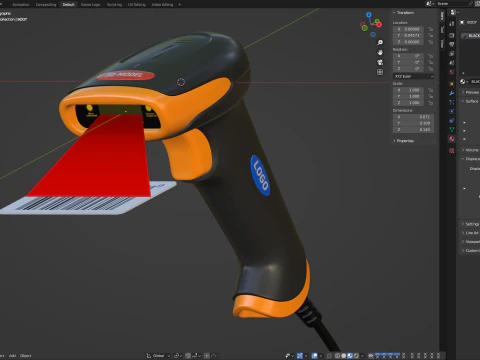The width and height of the screenshot is (480, 360).
Task: Open the Object menu in viewport header
Action: click(26, 356)
